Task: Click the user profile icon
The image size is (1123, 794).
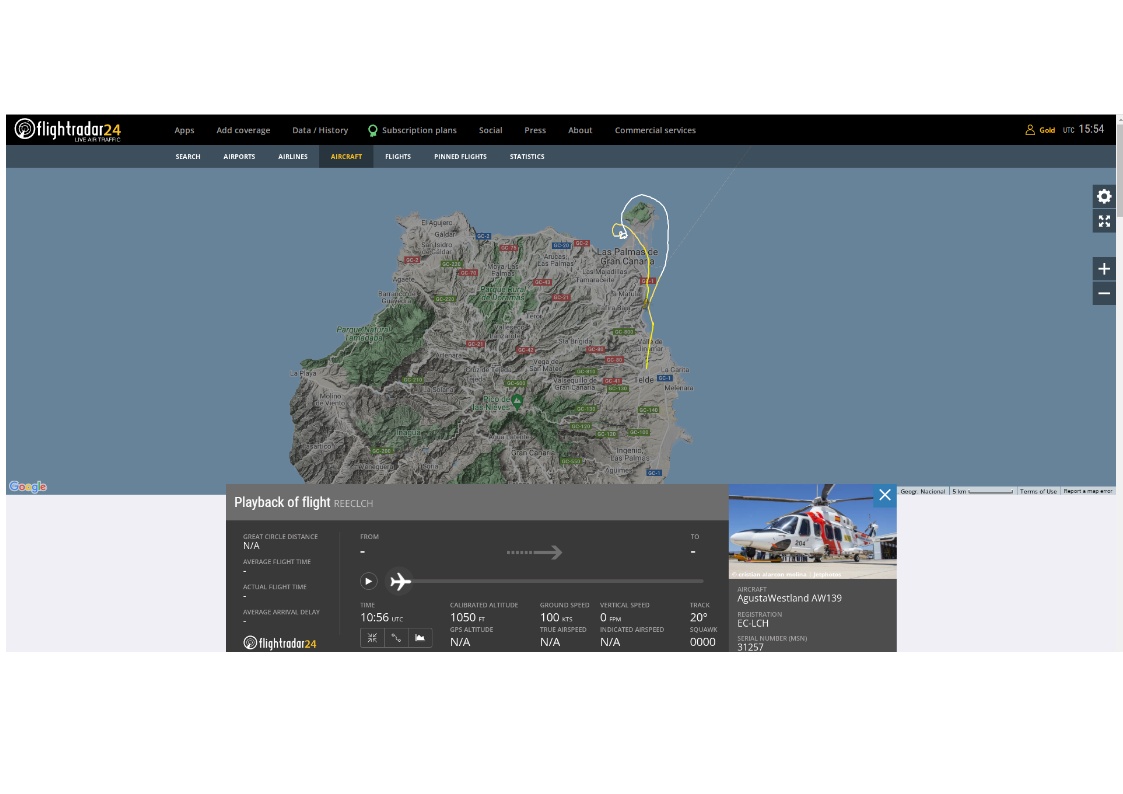Action: point(1030,130)
